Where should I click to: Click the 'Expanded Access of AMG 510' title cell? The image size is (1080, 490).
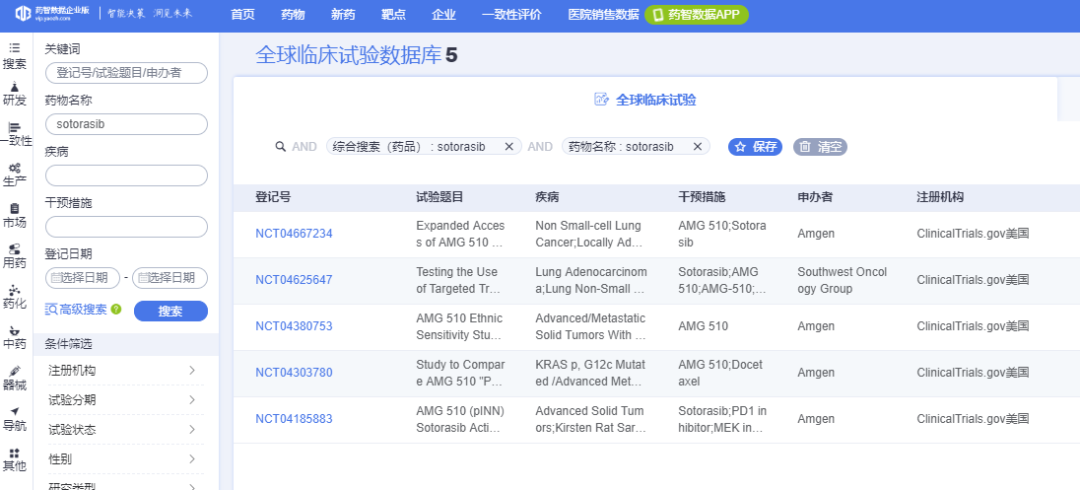461,234
